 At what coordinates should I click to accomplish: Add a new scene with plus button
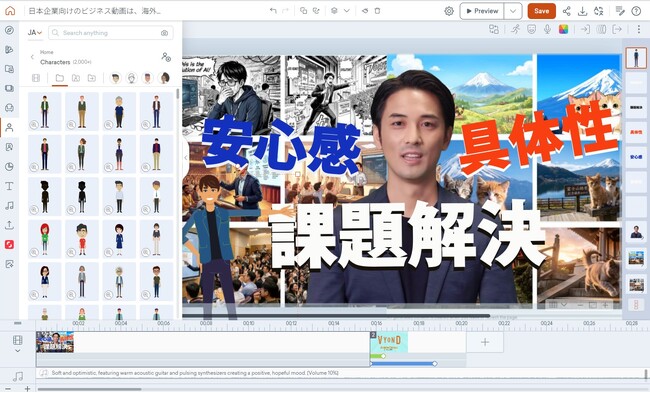click(x=485, y=342)
